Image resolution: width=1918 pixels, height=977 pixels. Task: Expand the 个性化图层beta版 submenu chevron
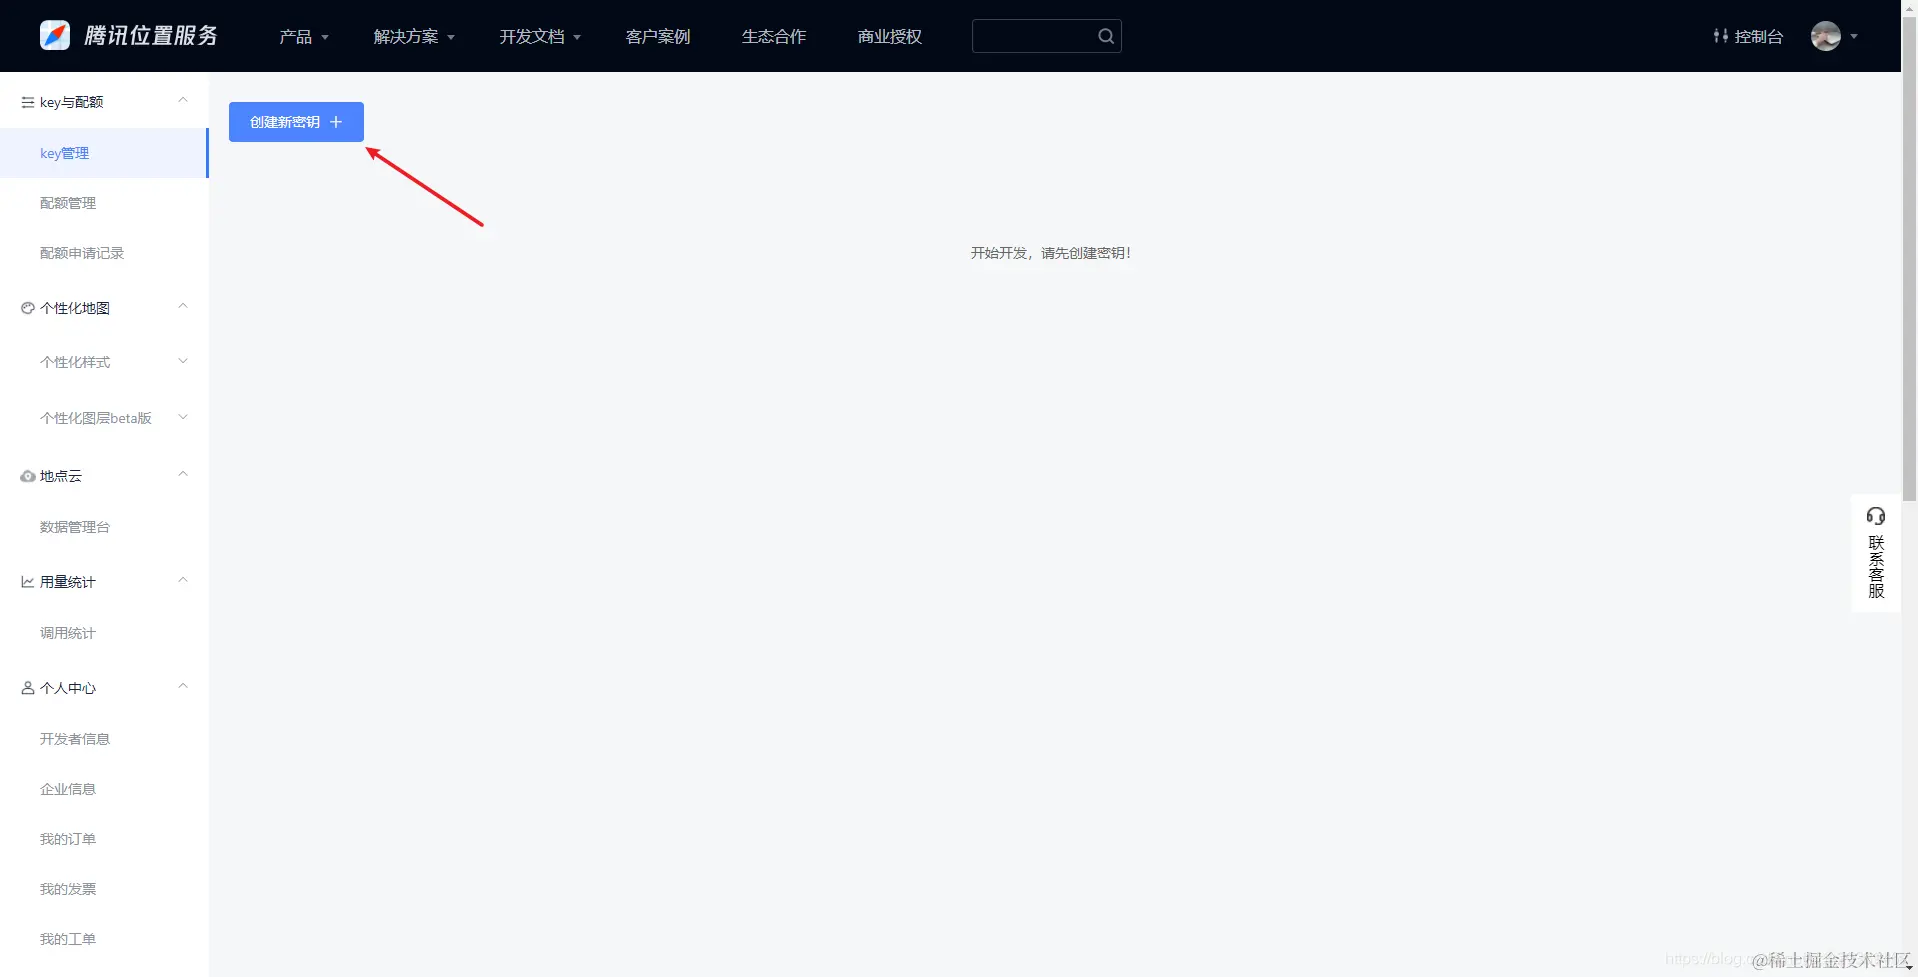183,417
